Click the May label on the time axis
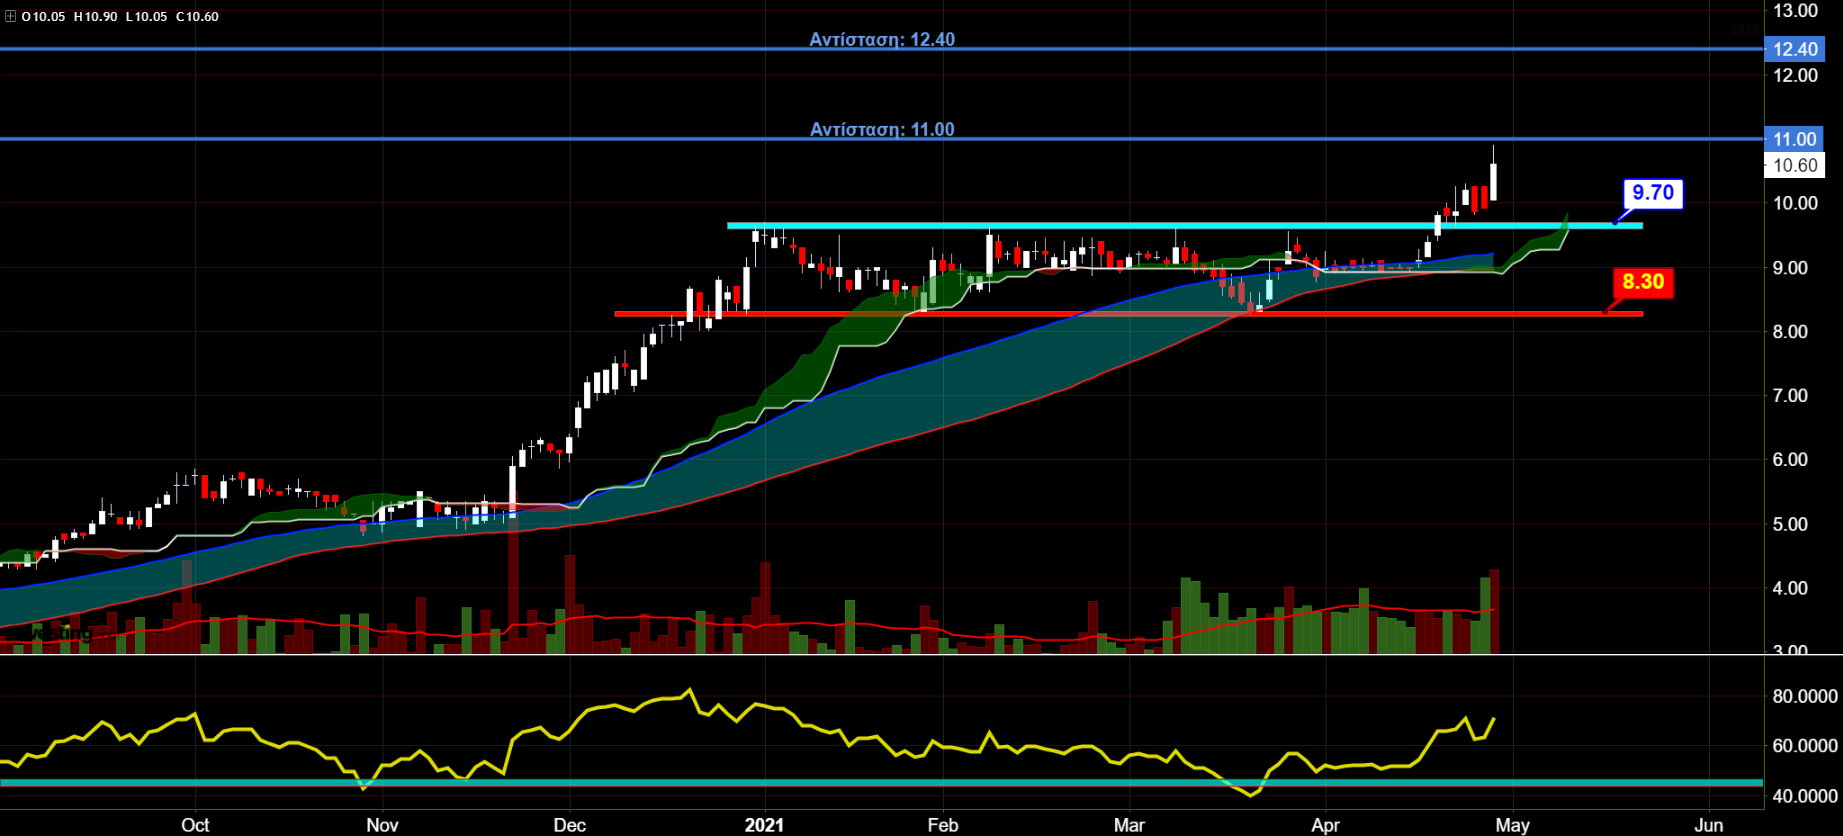Screen dimensions: 1843x836 1512,825
